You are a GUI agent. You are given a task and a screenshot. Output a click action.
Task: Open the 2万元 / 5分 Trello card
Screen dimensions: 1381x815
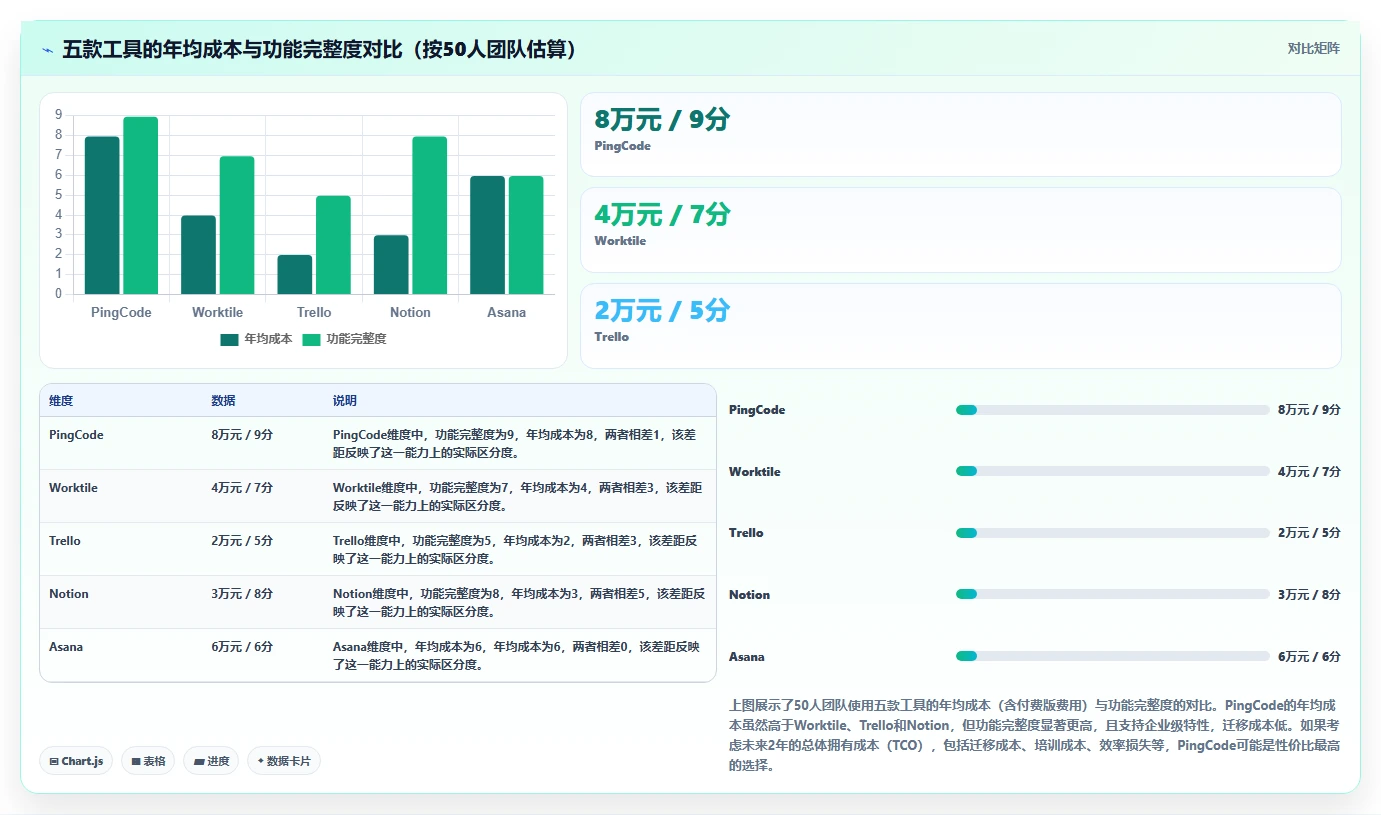click(x=960, y=326)
